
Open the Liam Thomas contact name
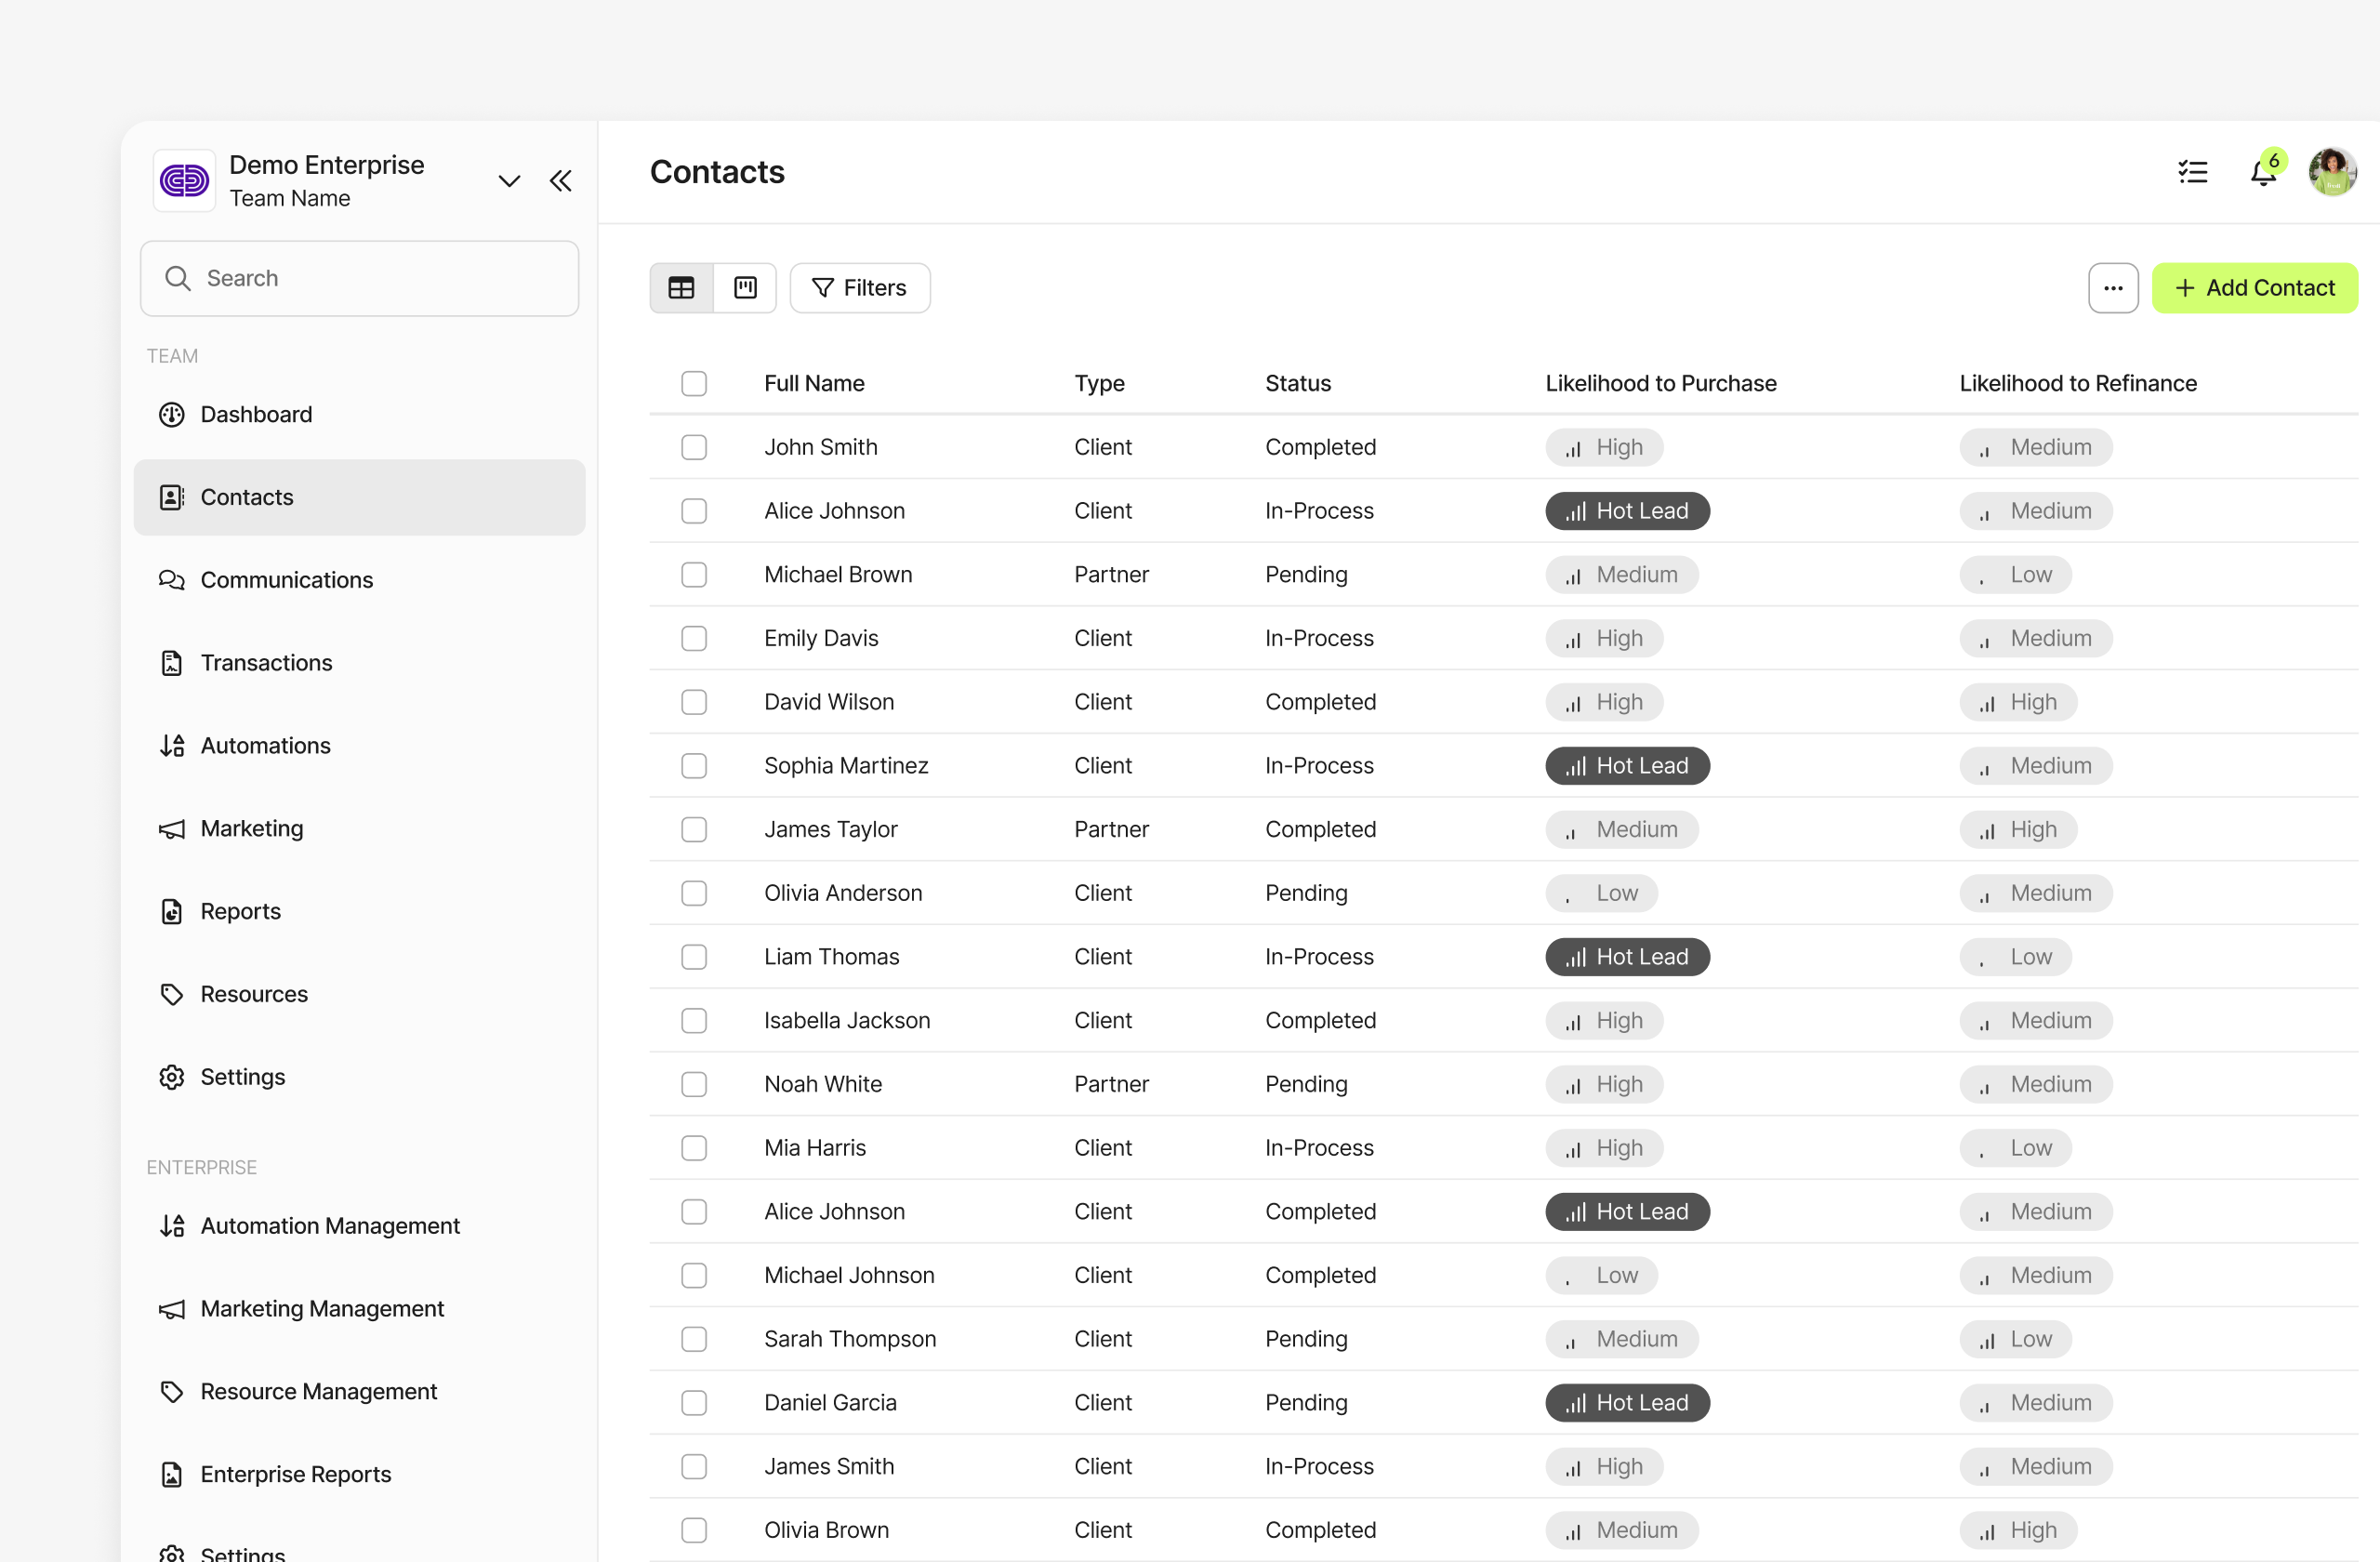(x=831, y=957)
